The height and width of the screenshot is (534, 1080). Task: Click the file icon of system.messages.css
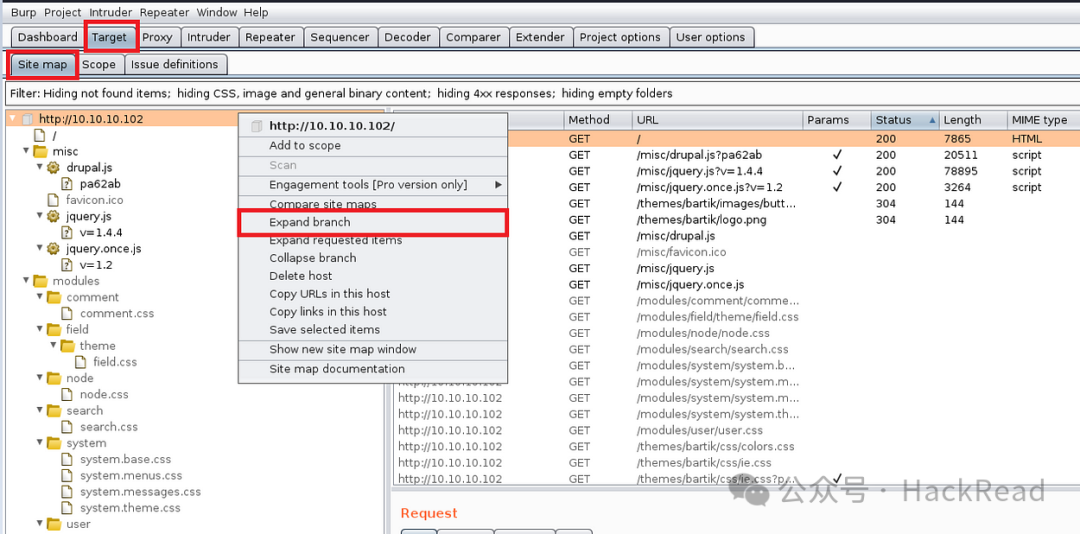coord(67,492)
